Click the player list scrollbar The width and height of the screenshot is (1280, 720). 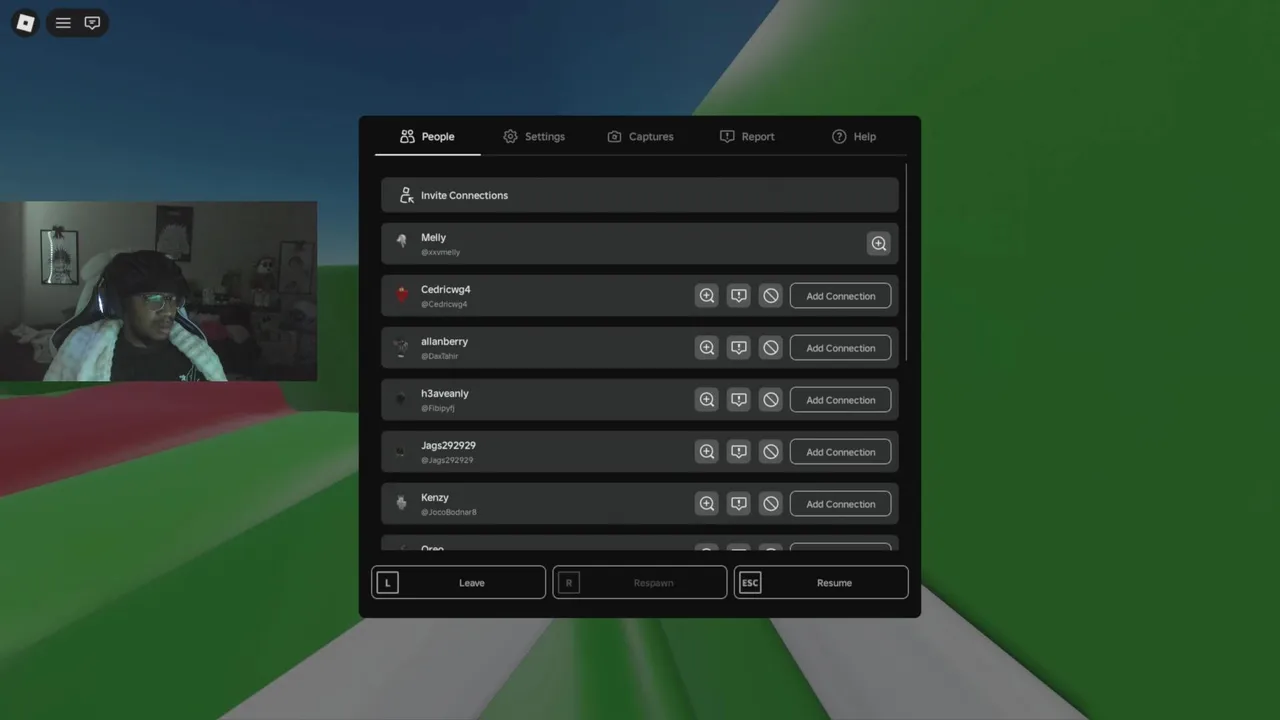click(906, 262)
